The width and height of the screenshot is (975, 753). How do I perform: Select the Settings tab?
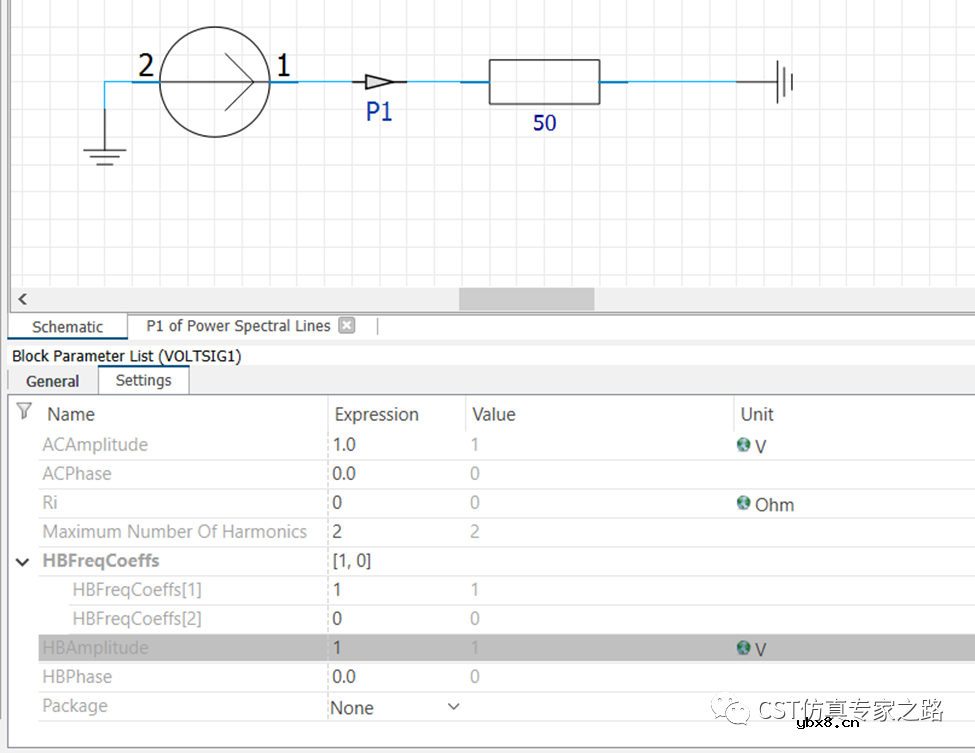point(143,380)
